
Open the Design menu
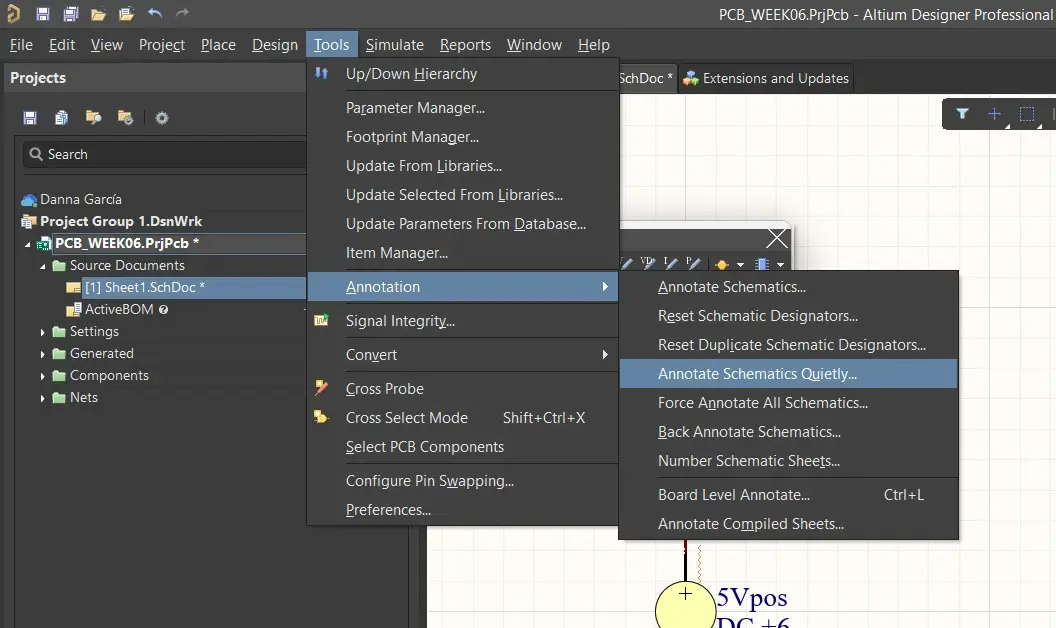tap(275, 44)
